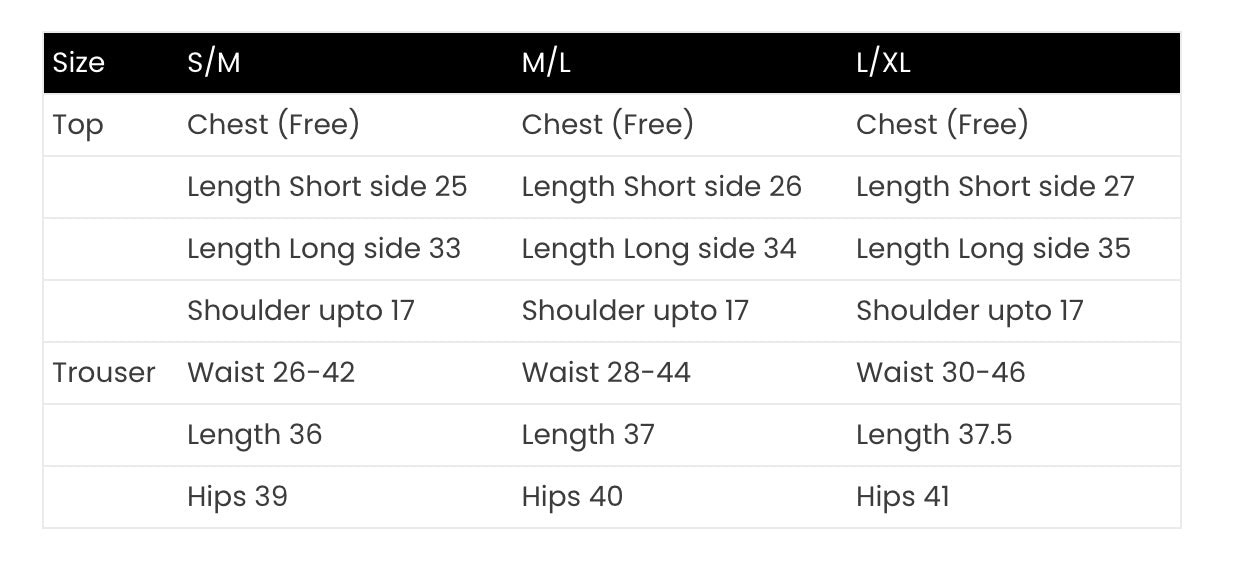Select the M/L column header
The width and height of the screenshot is (1240, 568).
point(546,63)
